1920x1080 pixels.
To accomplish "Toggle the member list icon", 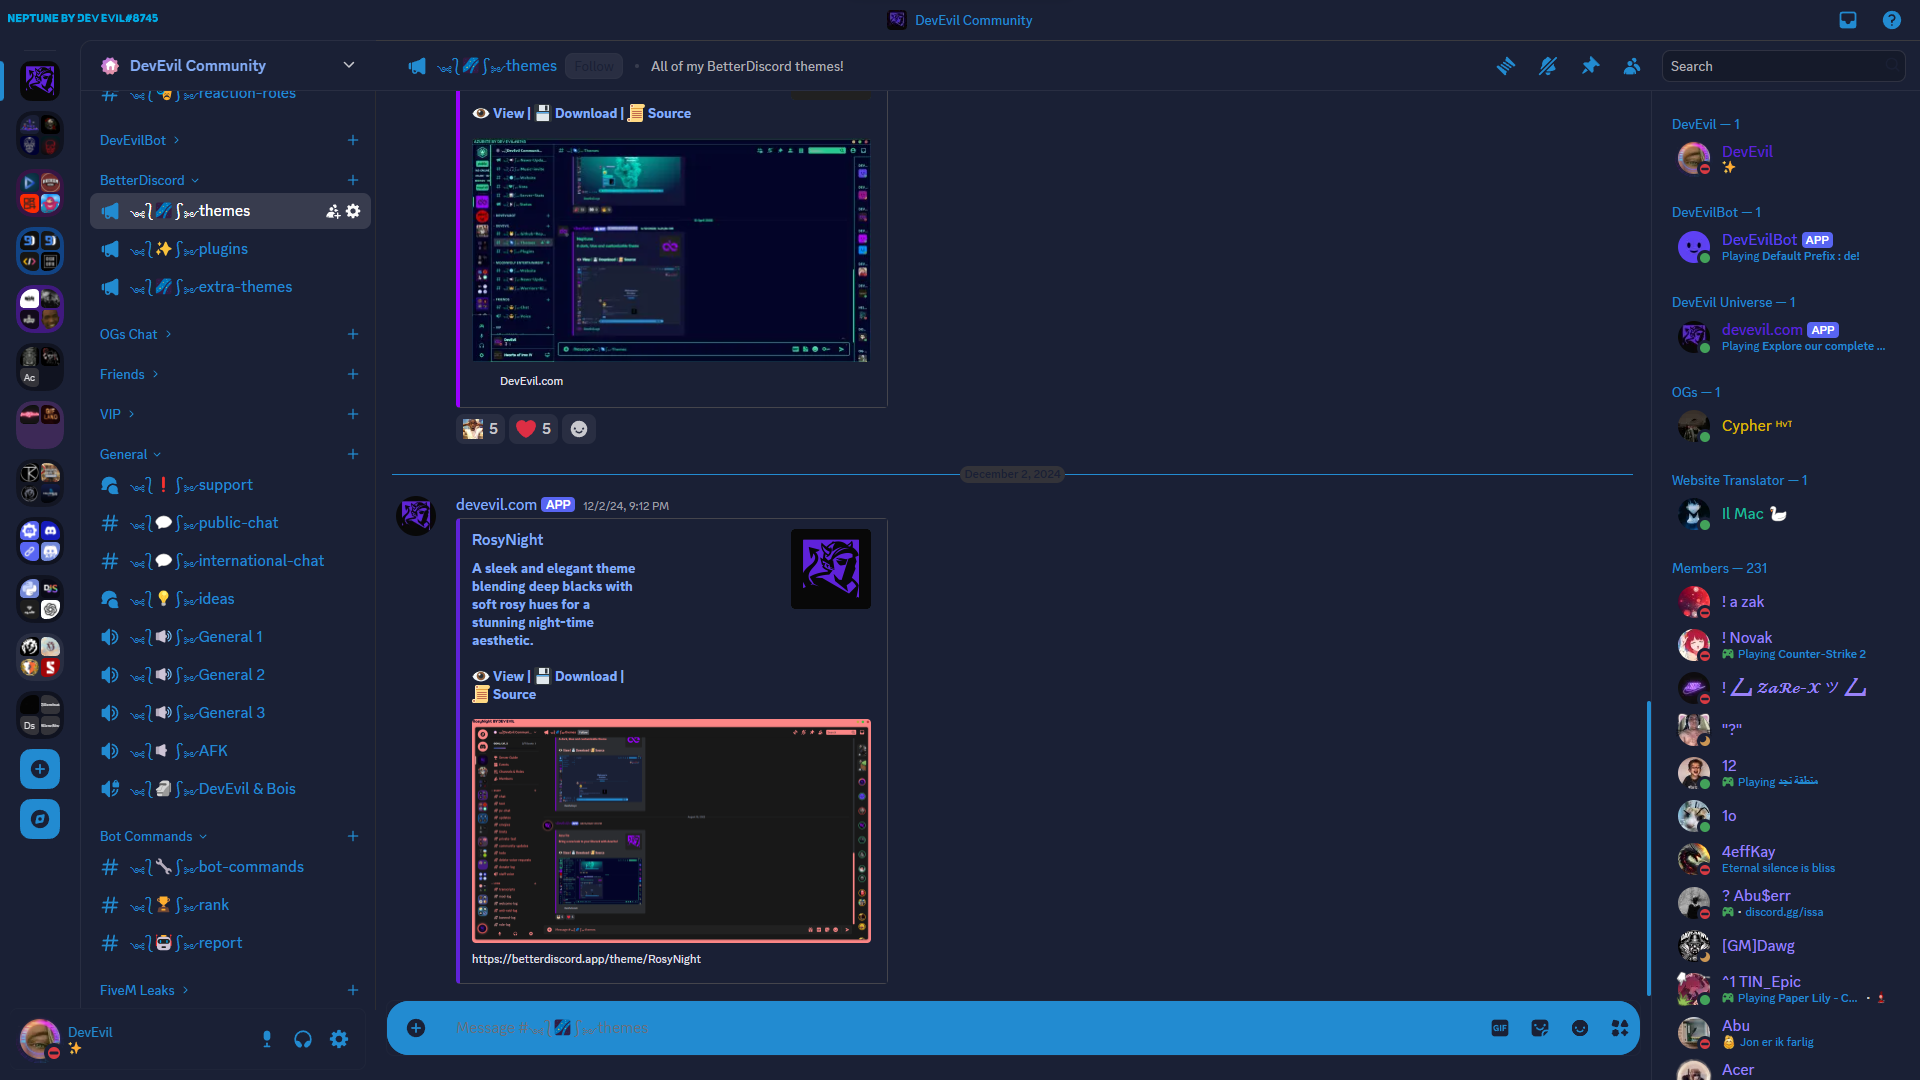I will point(1632,66).
